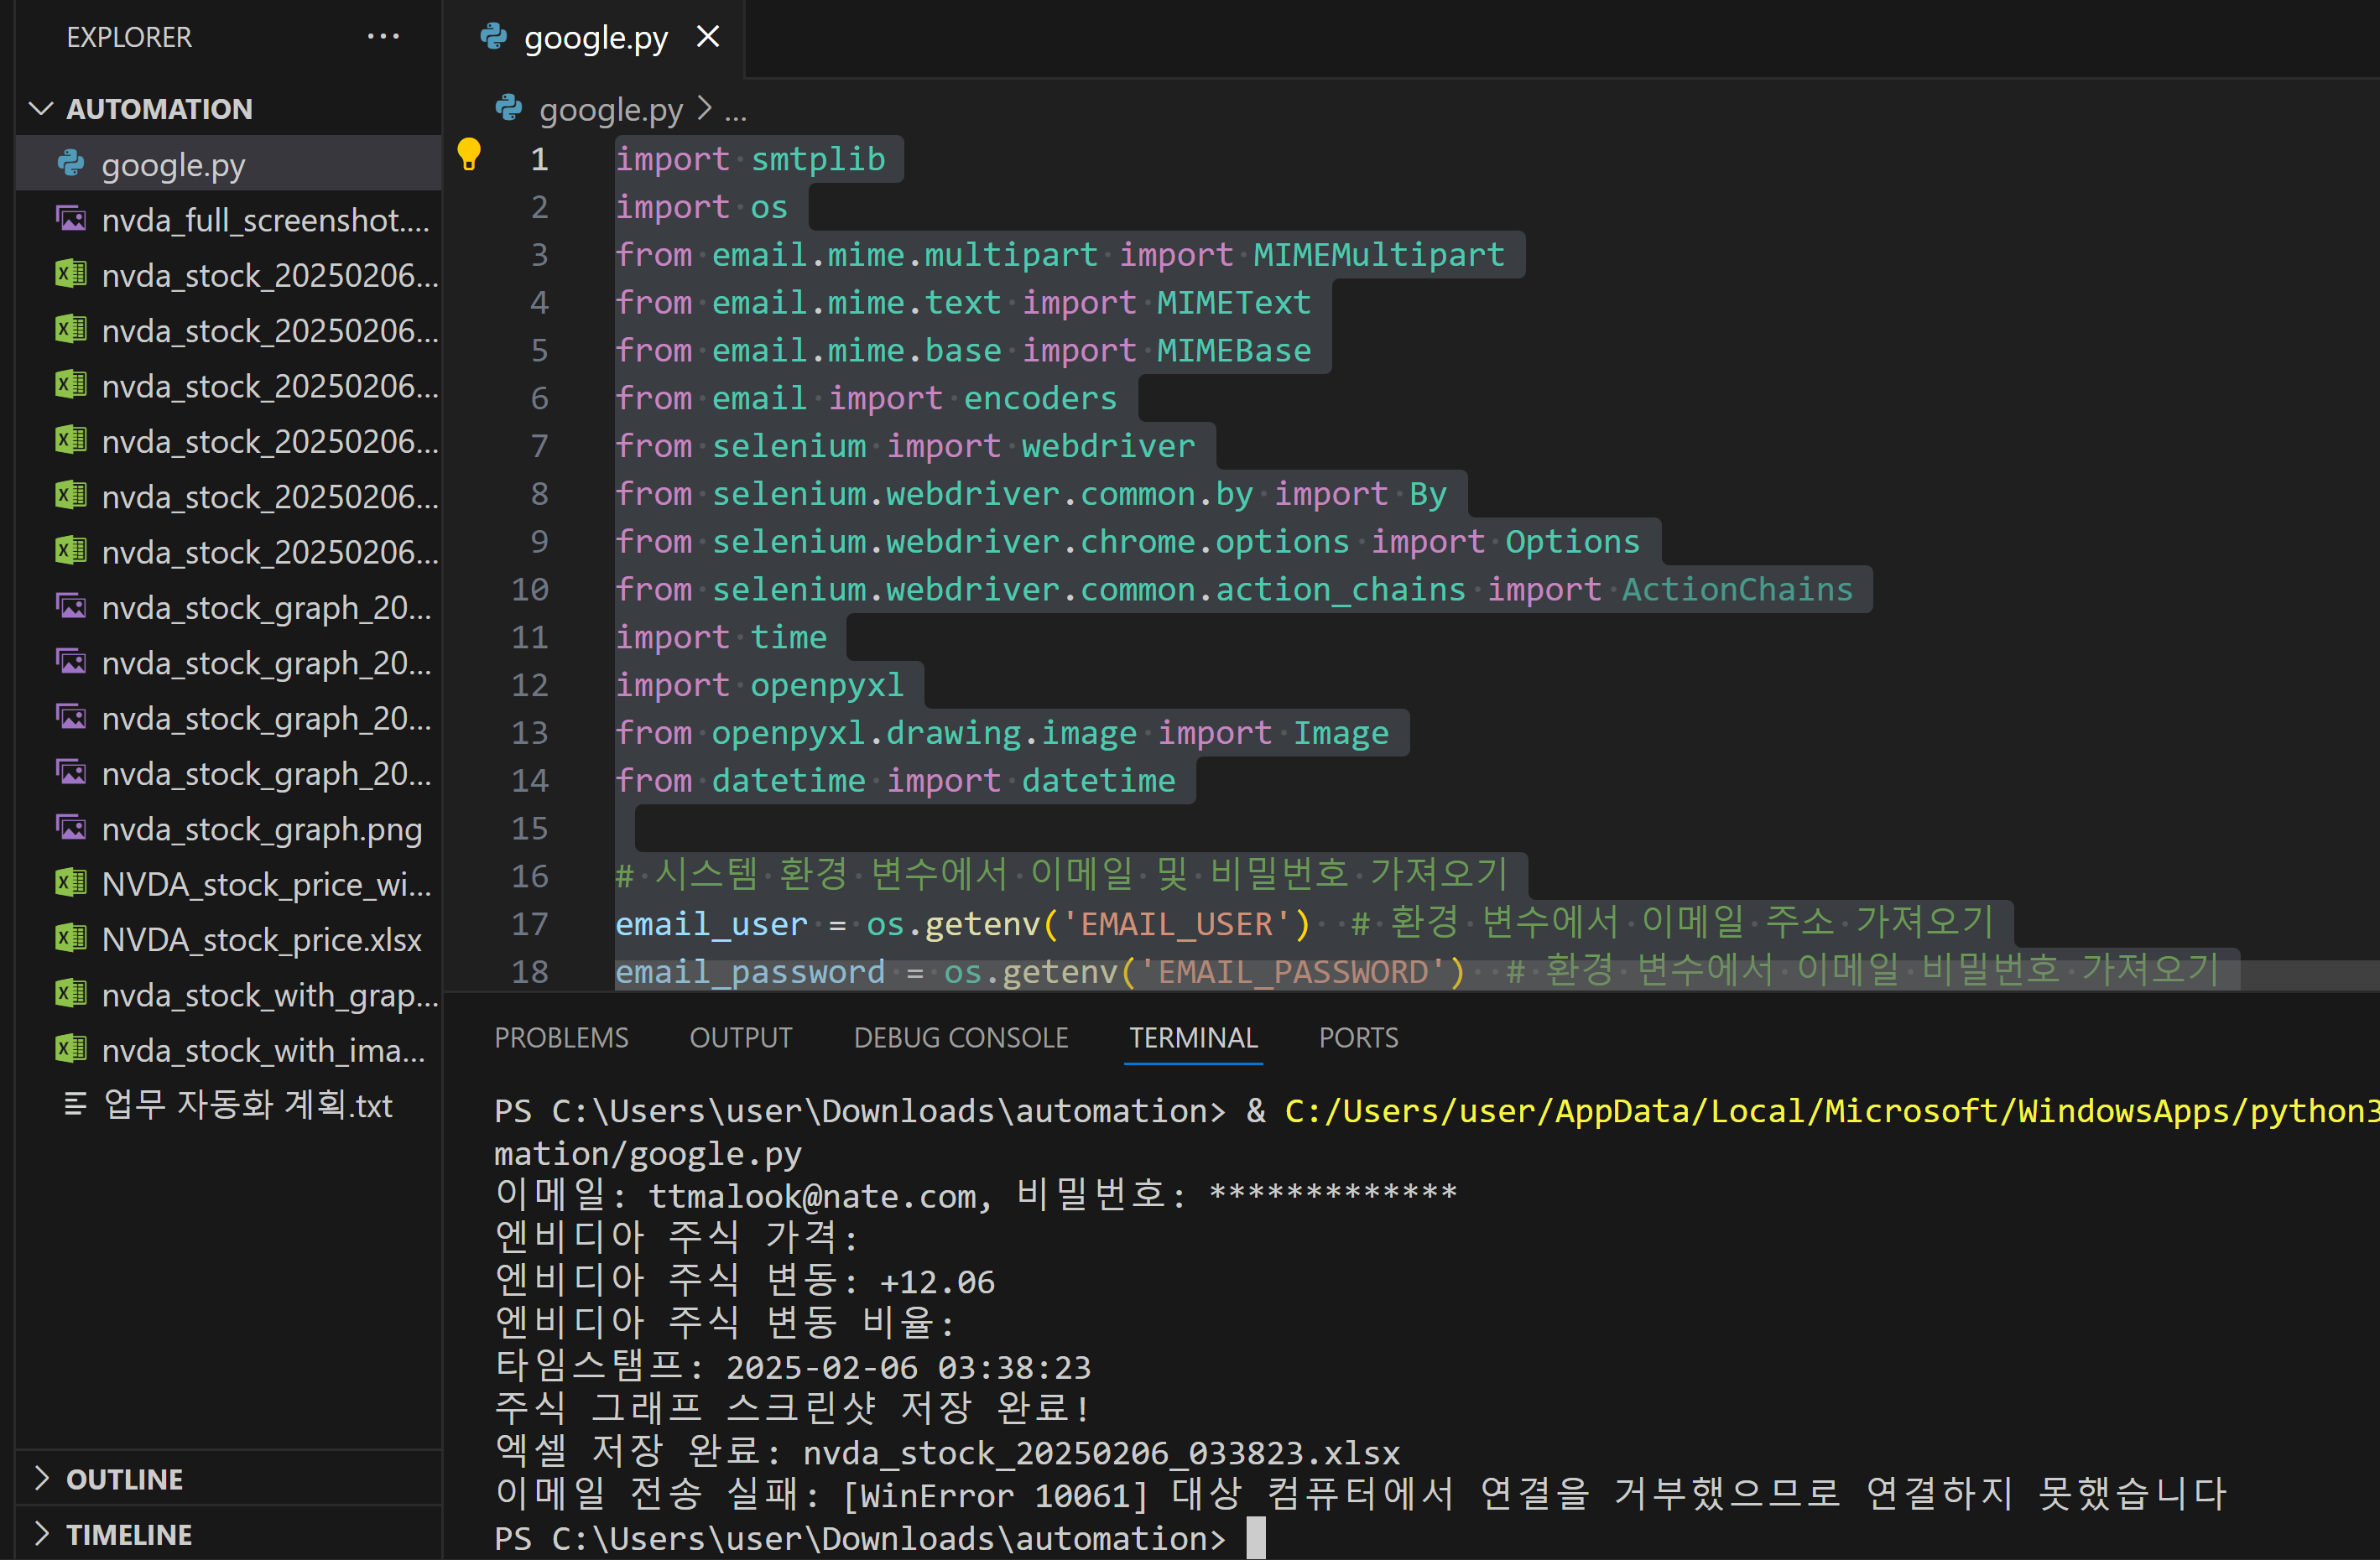This screenshot has width=2380, height=1560.
Task: Close the google.py editor tab
Action: [708, 37]
